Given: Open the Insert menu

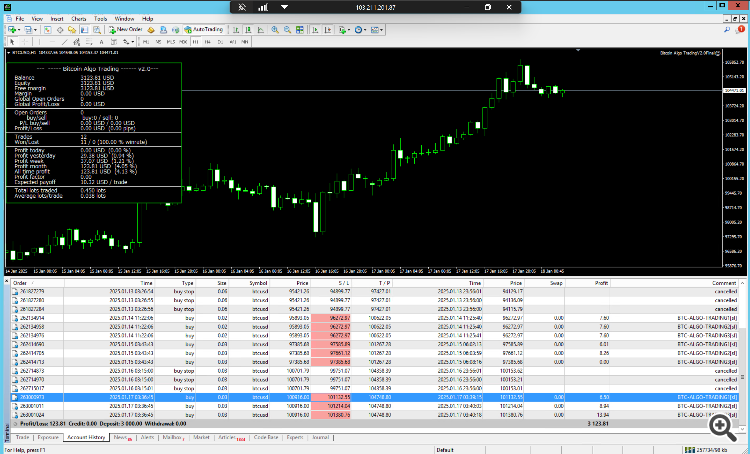Looking at the screenshot, I should coord(57,19).
